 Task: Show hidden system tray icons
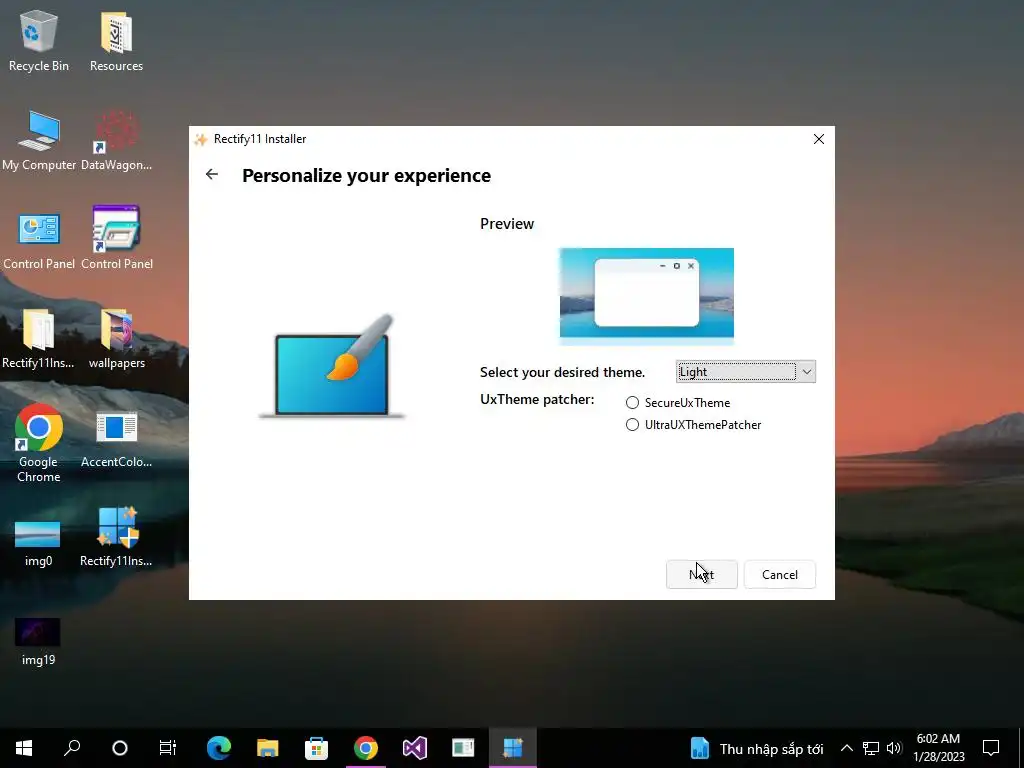[846, 748]
